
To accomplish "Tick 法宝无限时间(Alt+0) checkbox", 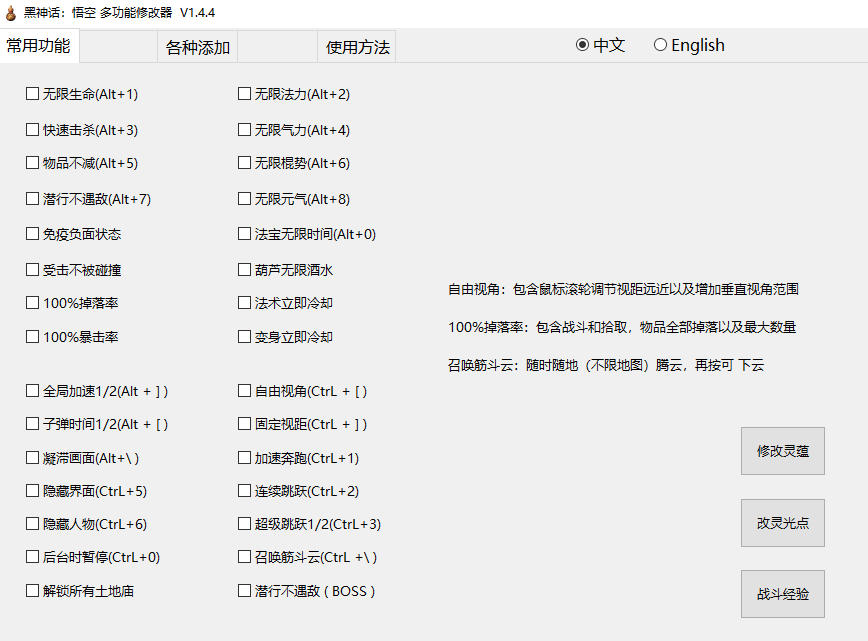I will pyautogui.click(x=244, y=234).
